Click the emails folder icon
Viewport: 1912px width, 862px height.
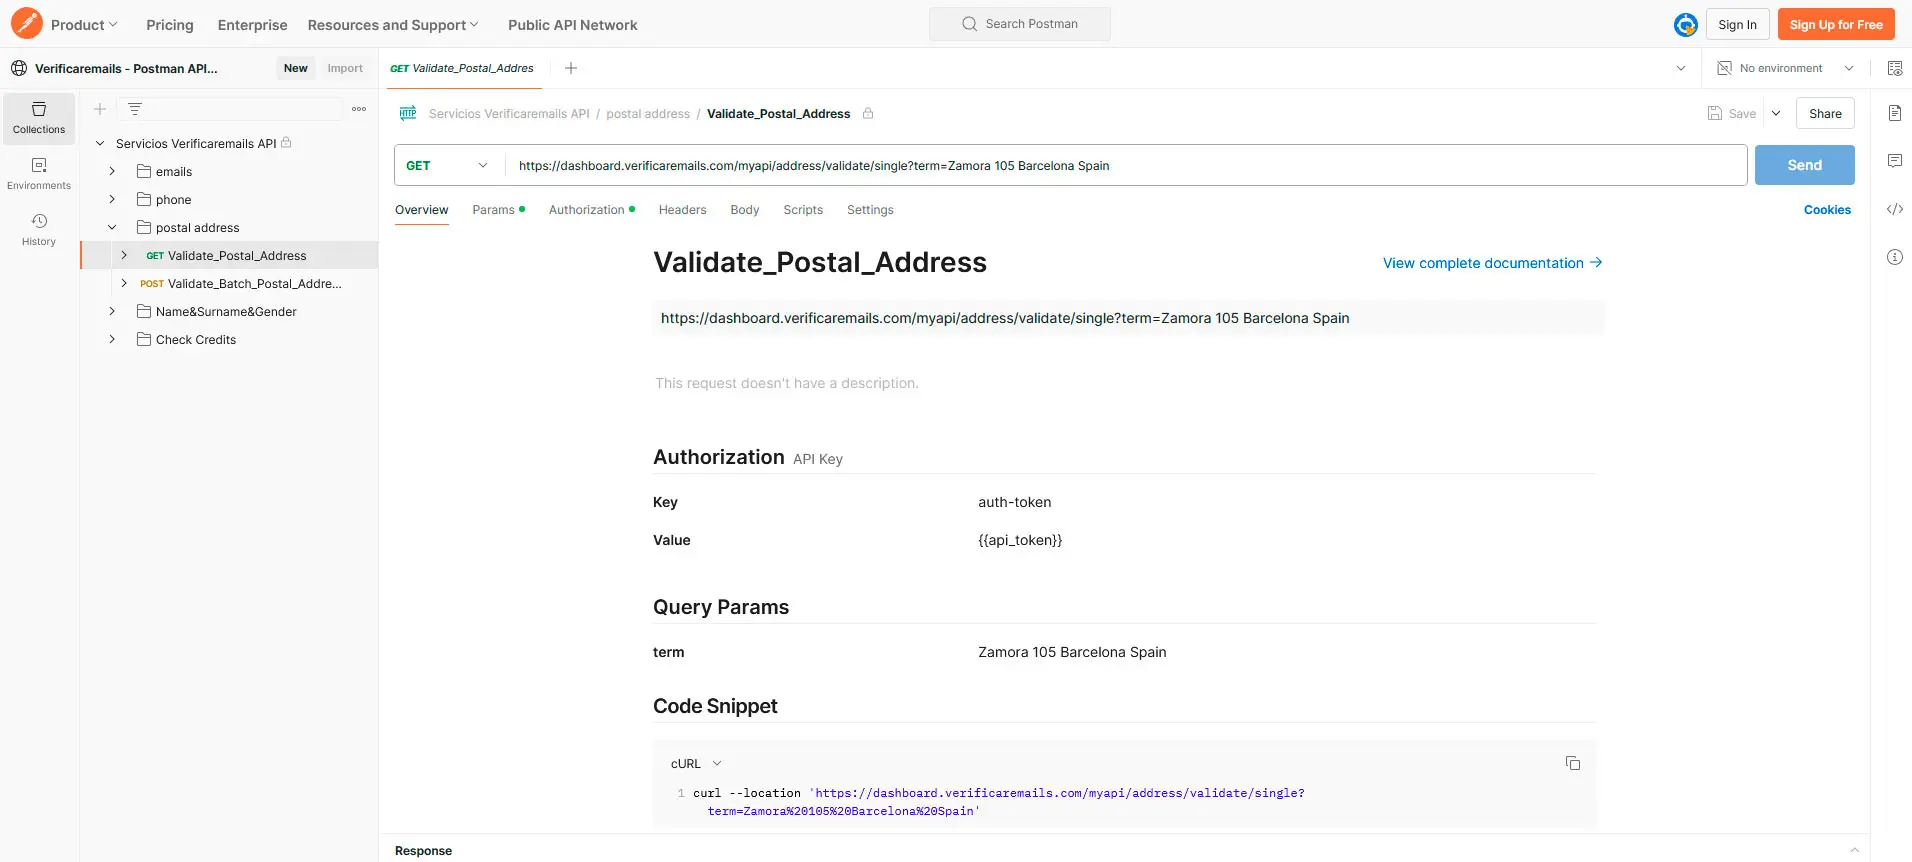144,171
